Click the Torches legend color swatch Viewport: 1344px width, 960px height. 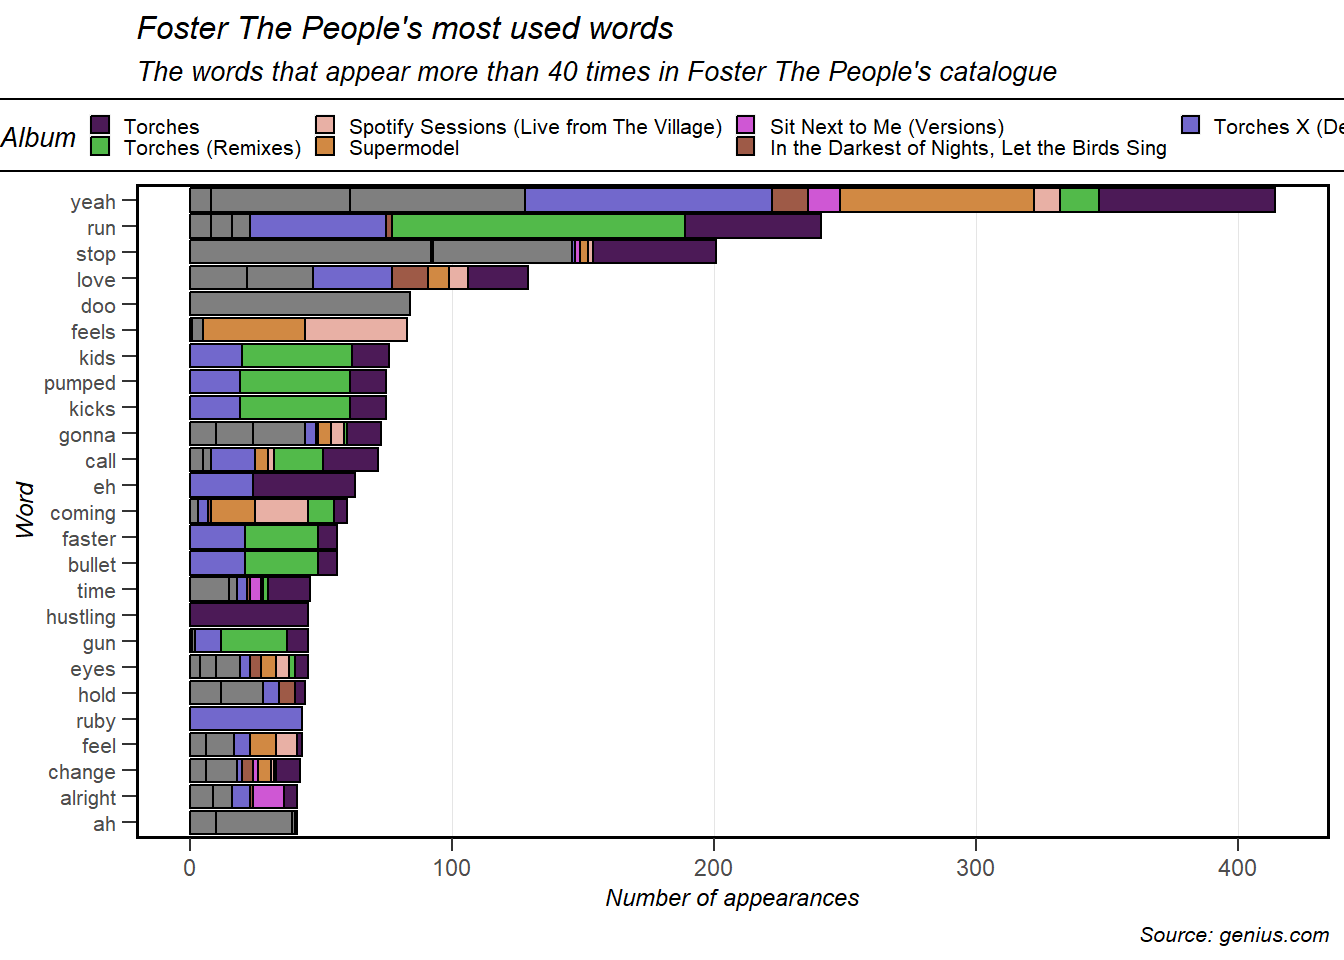click(x=100, y=125)
